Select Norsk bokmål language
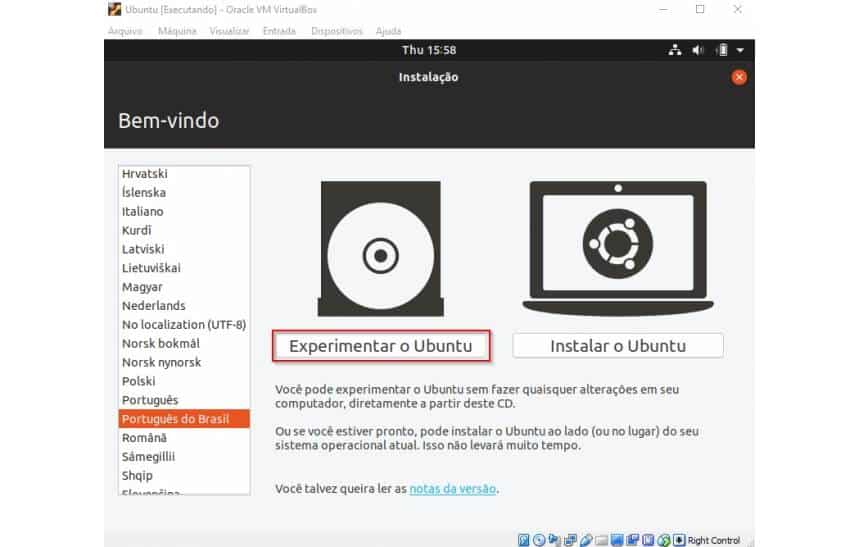Viewport: 860px width, 547px height. tap(184, 343)
